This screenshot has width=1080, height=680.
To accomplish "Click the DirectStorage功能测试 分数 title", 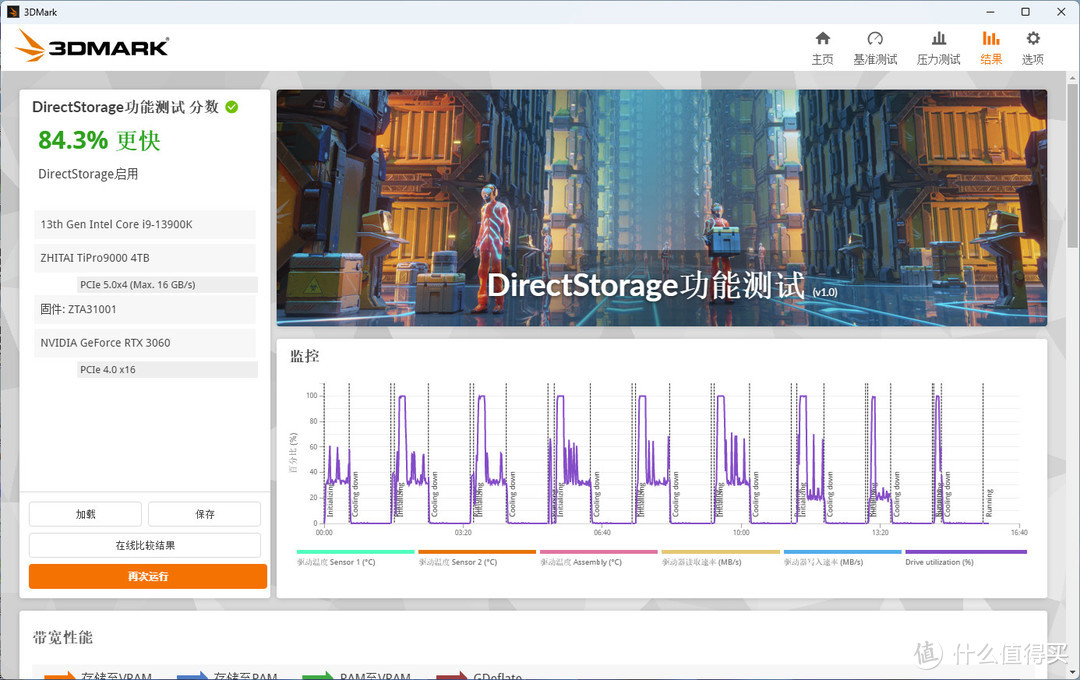I will [125, 107].
